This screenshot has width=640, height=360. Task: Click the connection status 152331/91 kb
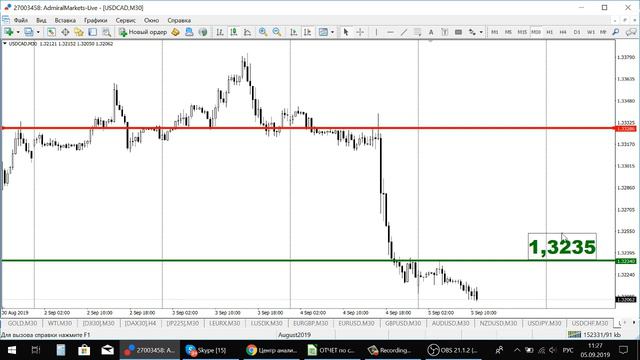pos(594,335)
